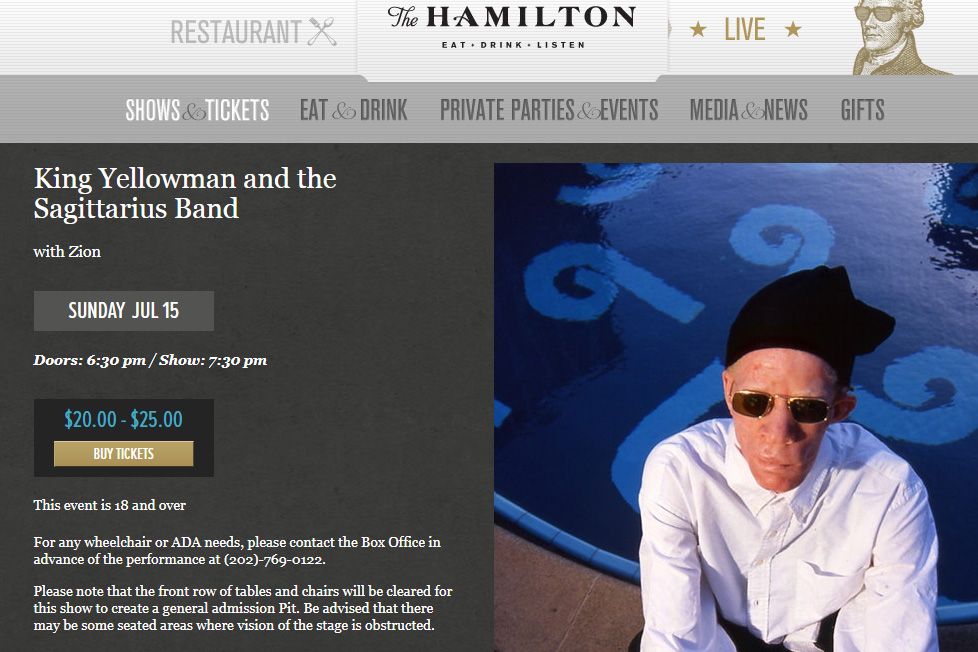Screen dimensions: 978x652
Task: Go to the Gifts page
Action: [863, 110]
